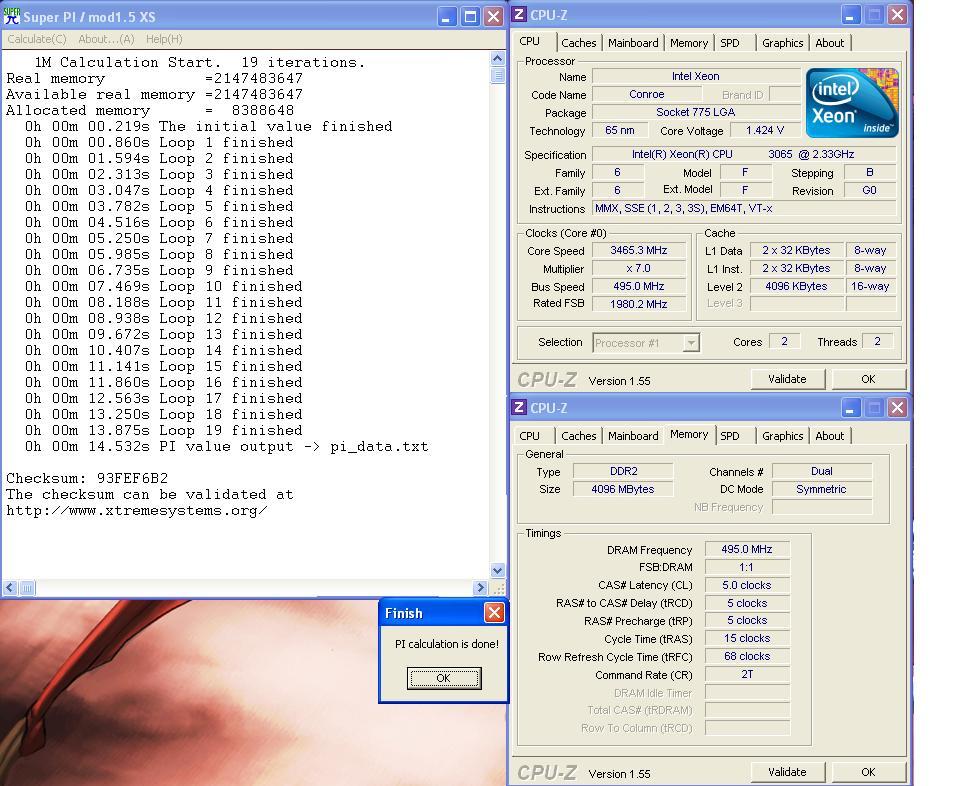This screenshot has width=960, height=786.
Task: Click the DRAM Frequency value 495.0 MHz
Action: pyautogui.click(x=747, y=549)
